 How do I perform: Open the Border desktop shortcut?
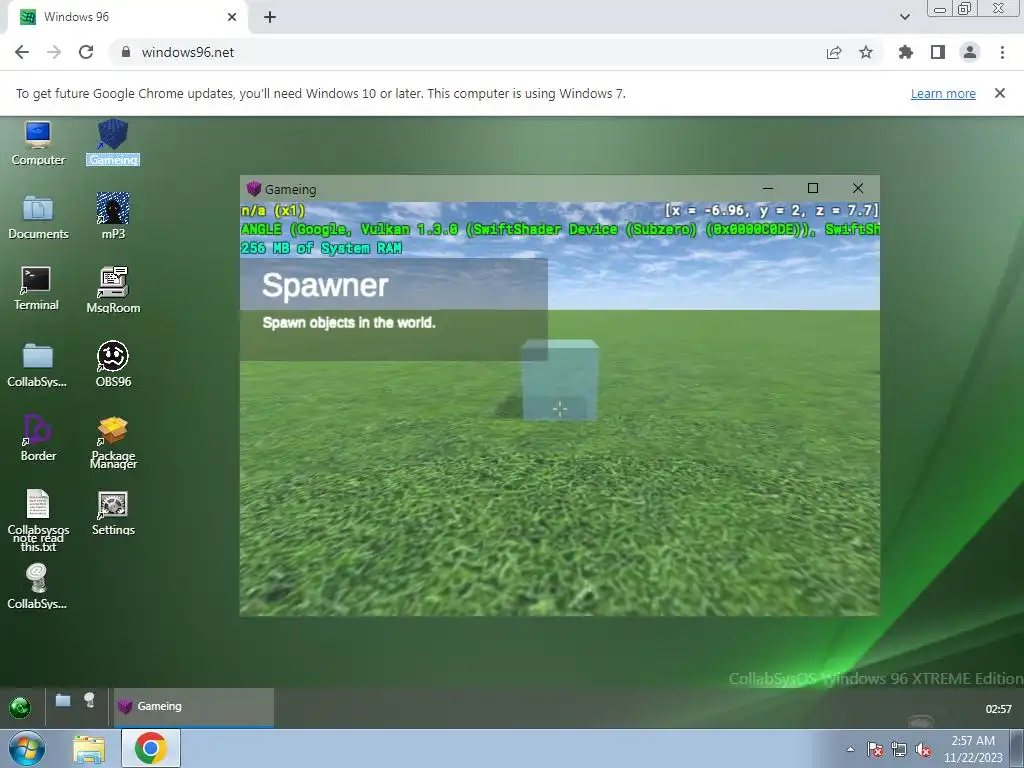(38, 438)
